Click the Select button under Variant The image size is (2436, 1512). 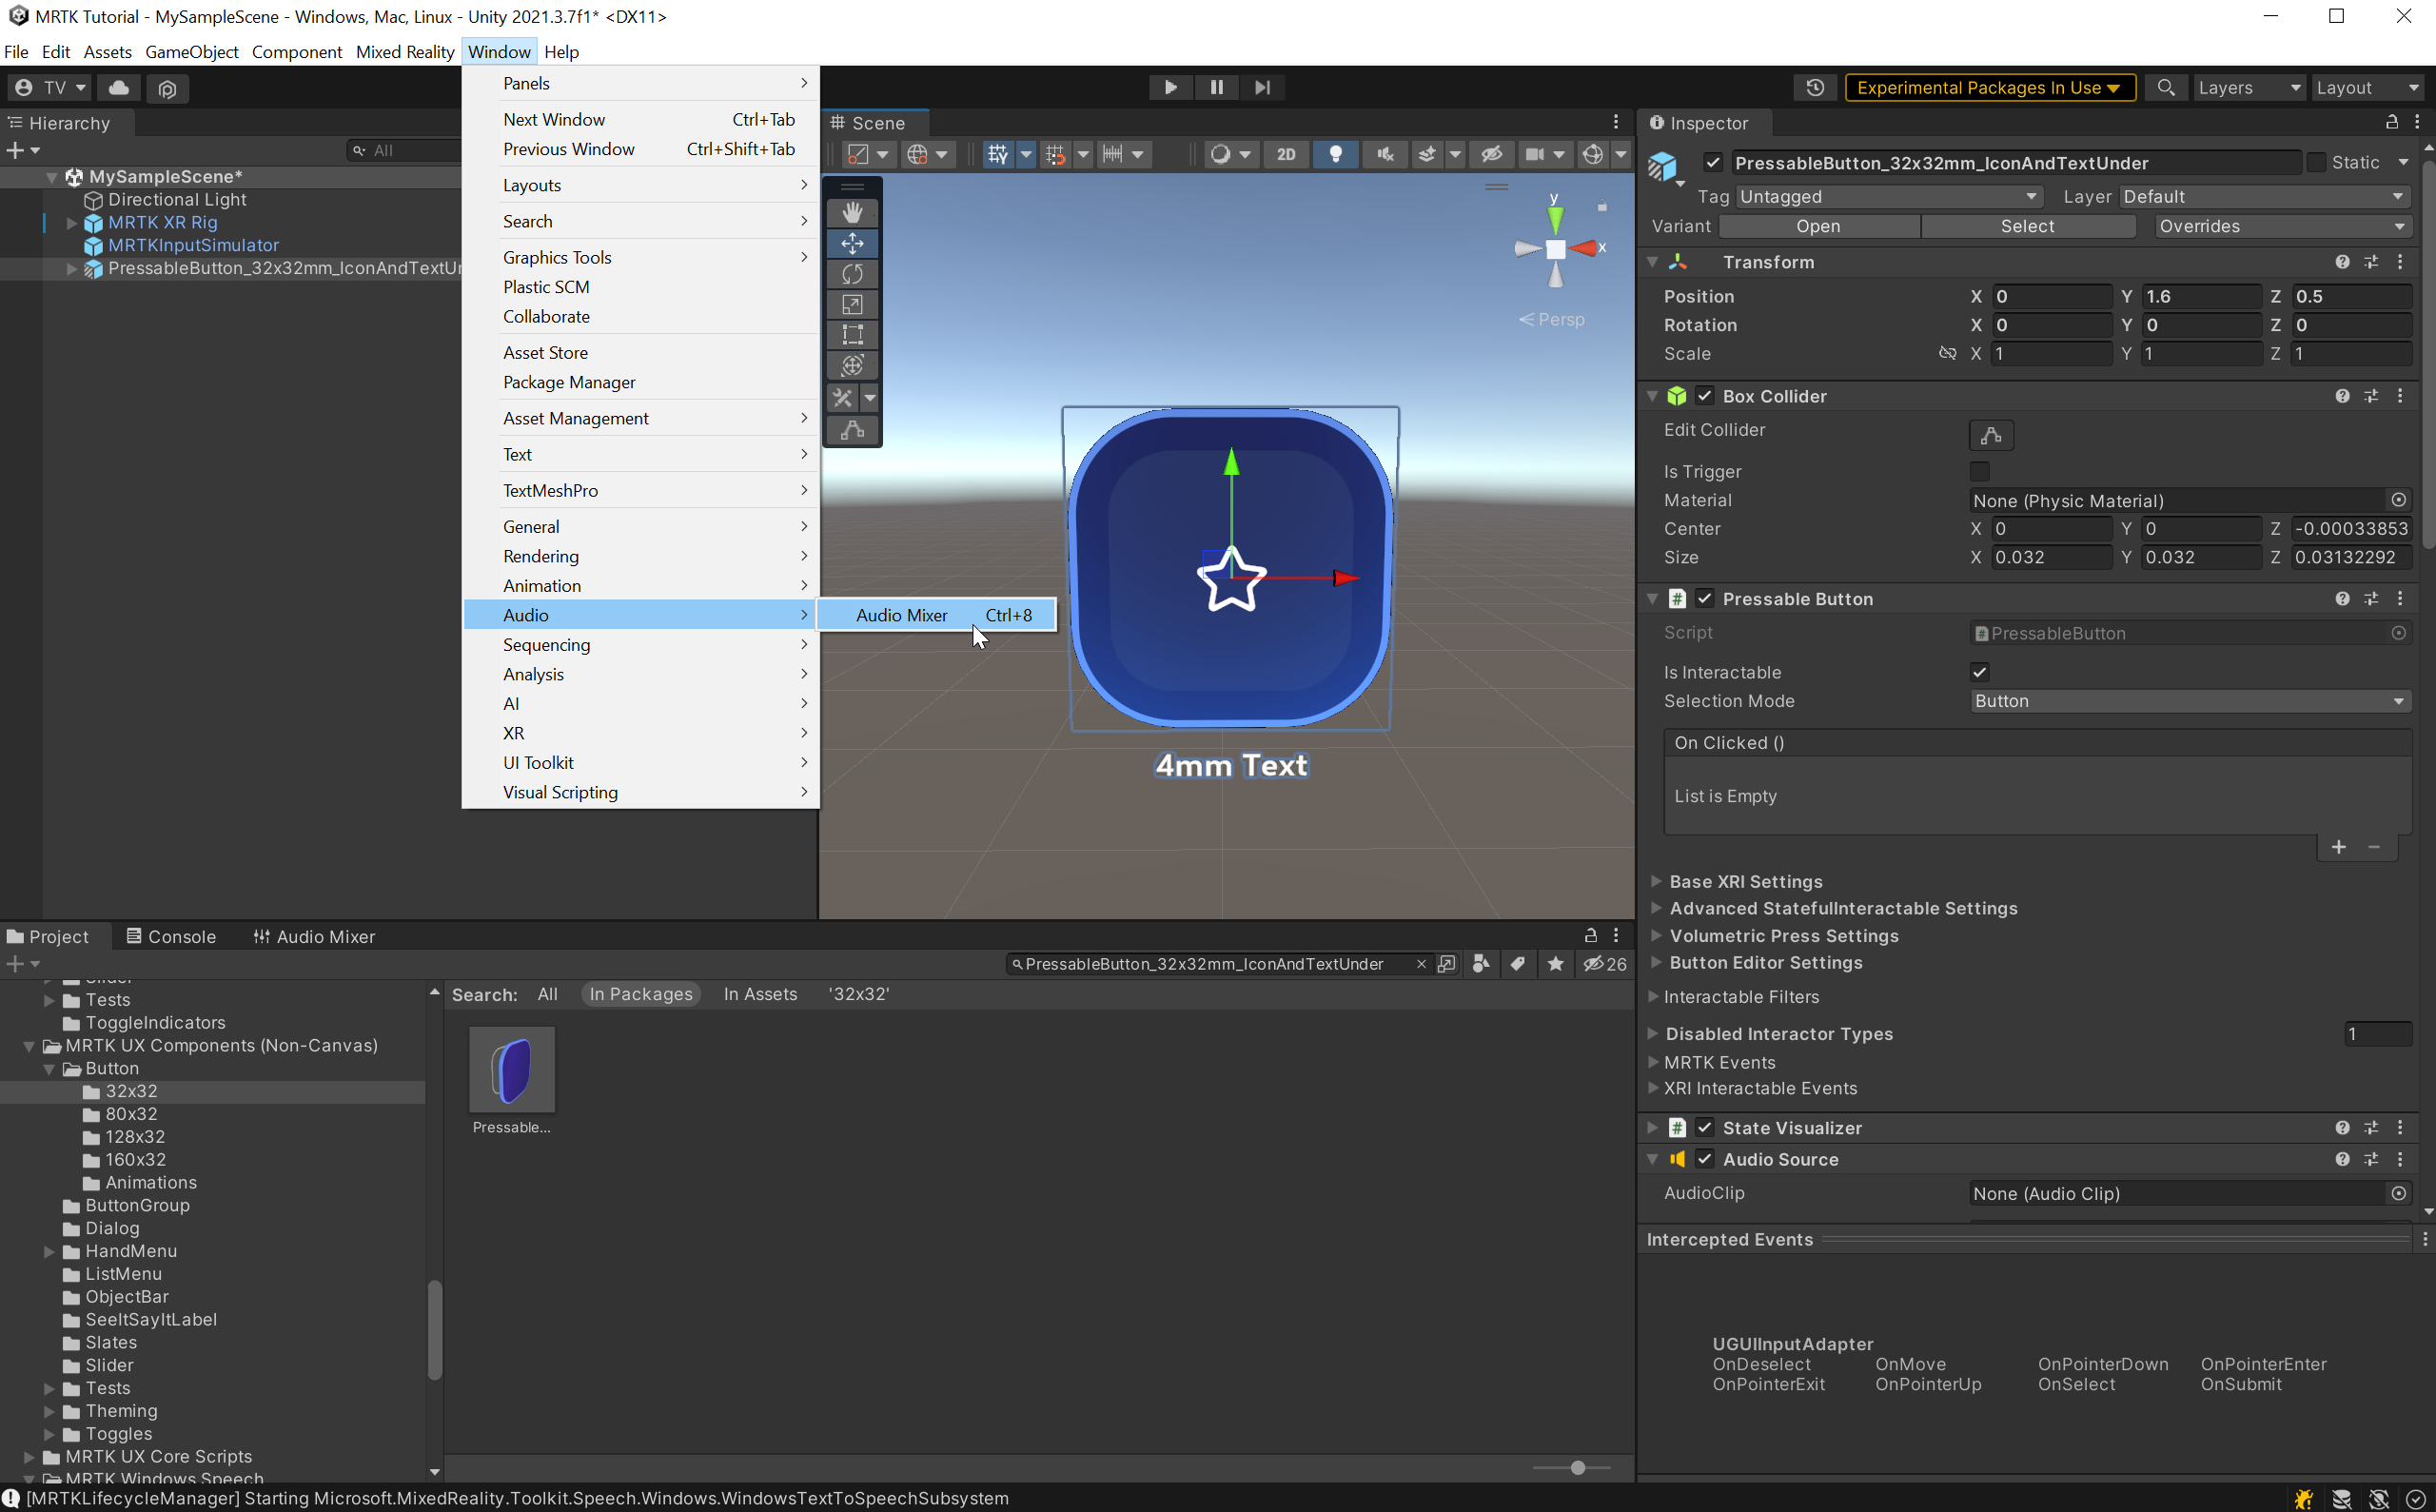click(2028, 226)
